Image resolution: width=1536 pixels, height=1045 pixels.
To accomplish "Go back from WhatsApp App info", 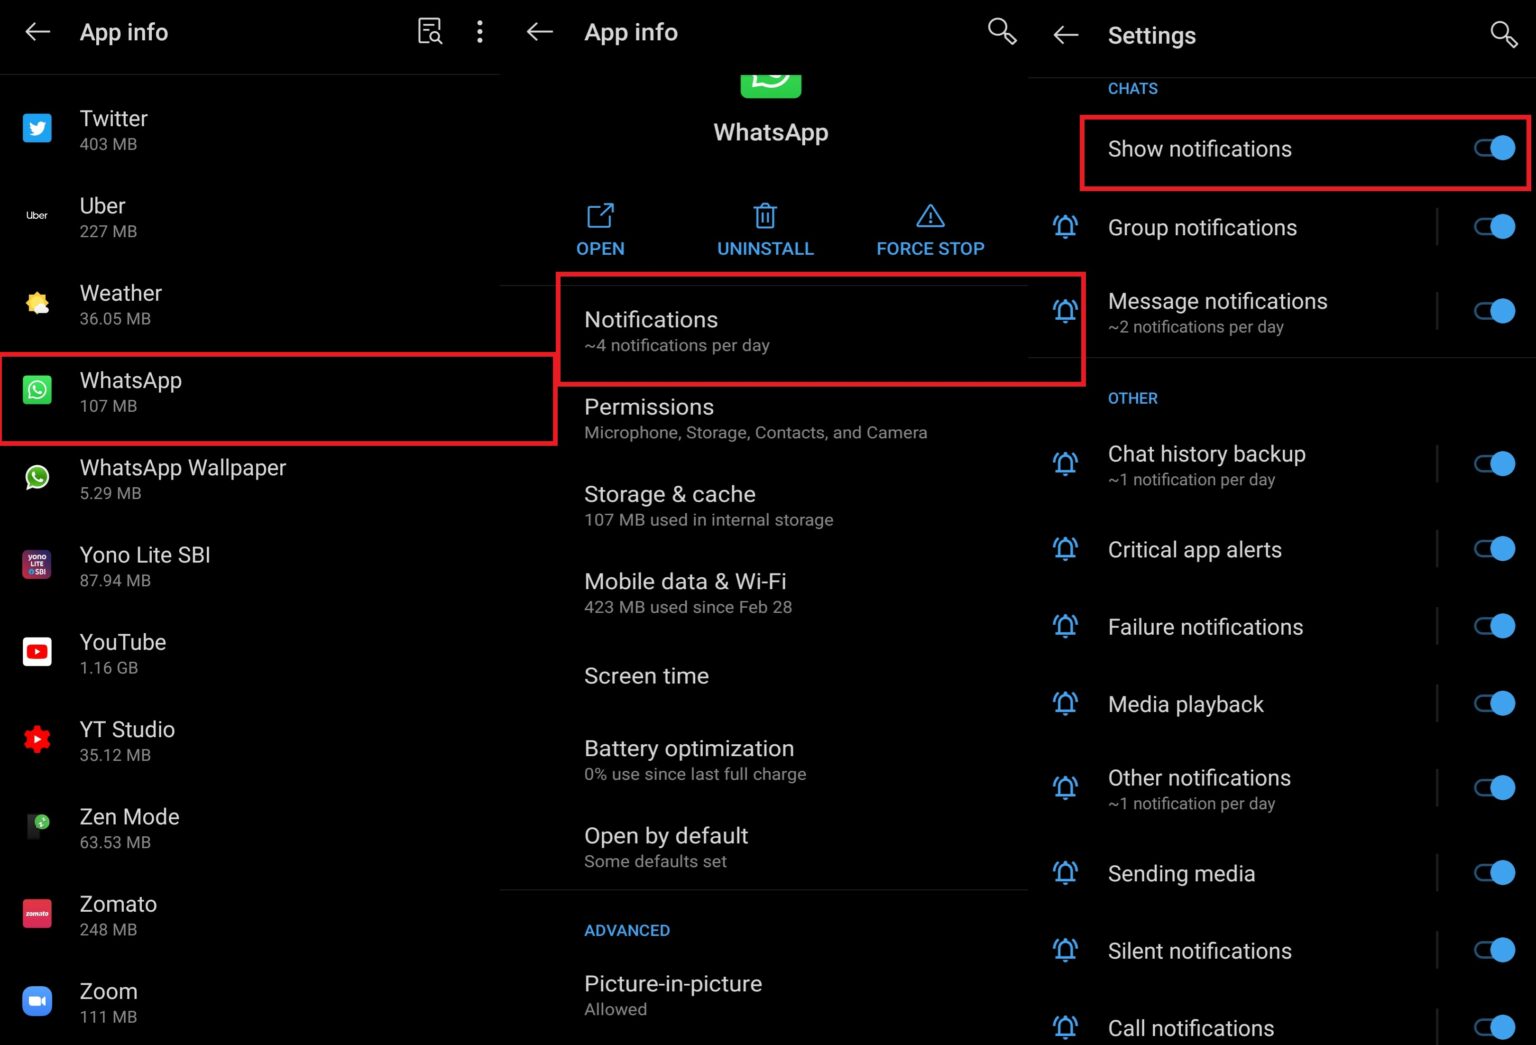I will 540,32.
